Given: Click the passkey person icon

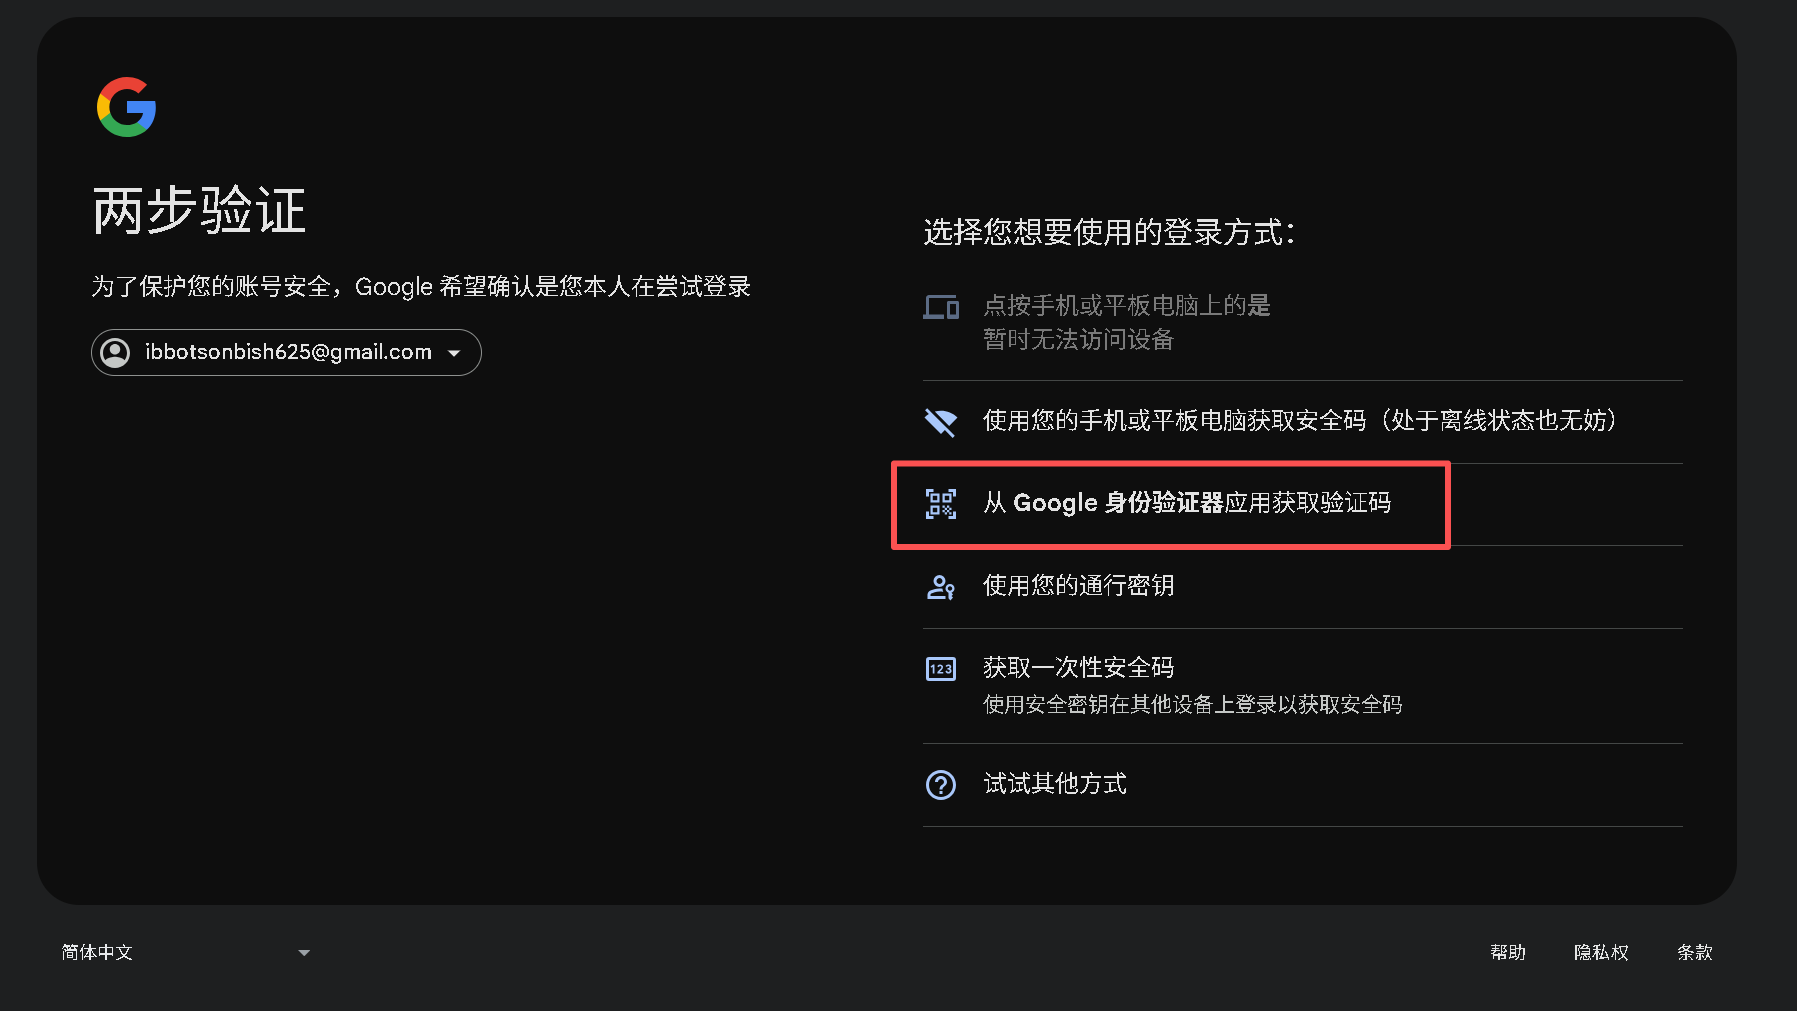Looking at the screenshot, I should pos(940,587).
